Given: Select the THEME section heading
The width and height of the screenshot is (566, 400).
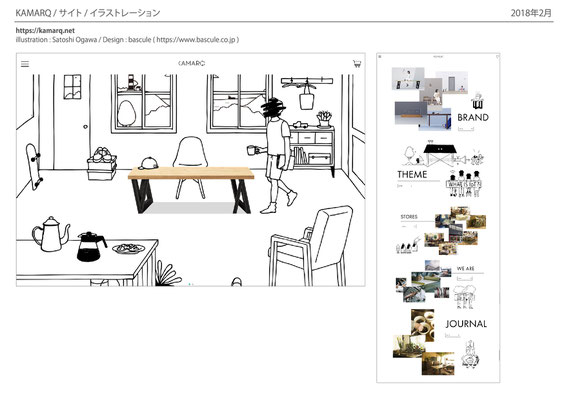Looking at the screenshot, I should [412, 175].
